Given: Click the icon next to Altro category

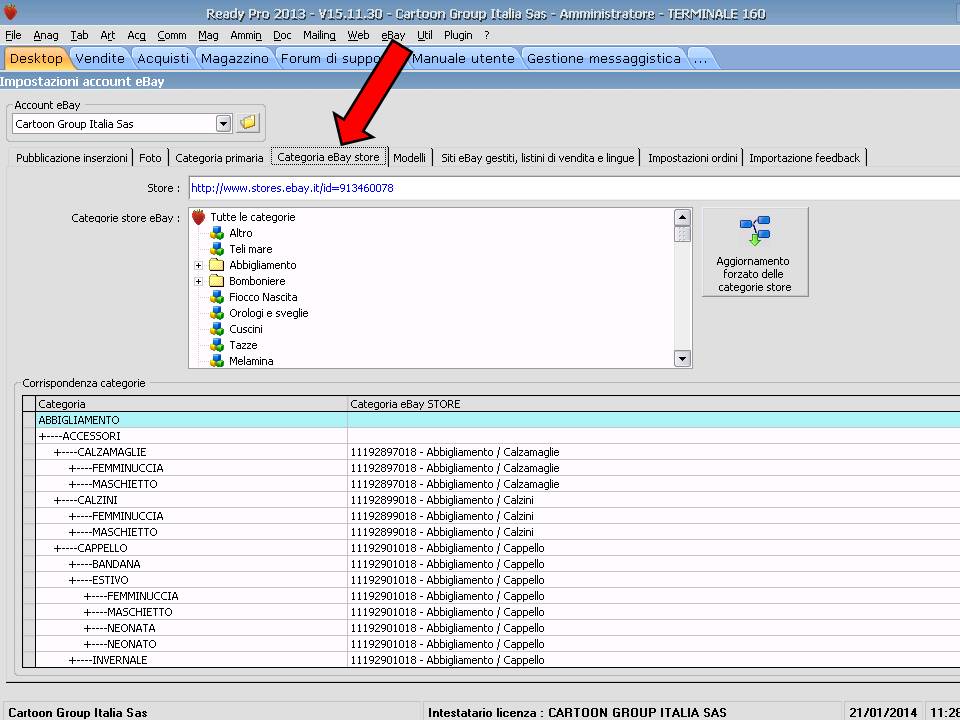Looking at the screenshot, I should 217,233.
